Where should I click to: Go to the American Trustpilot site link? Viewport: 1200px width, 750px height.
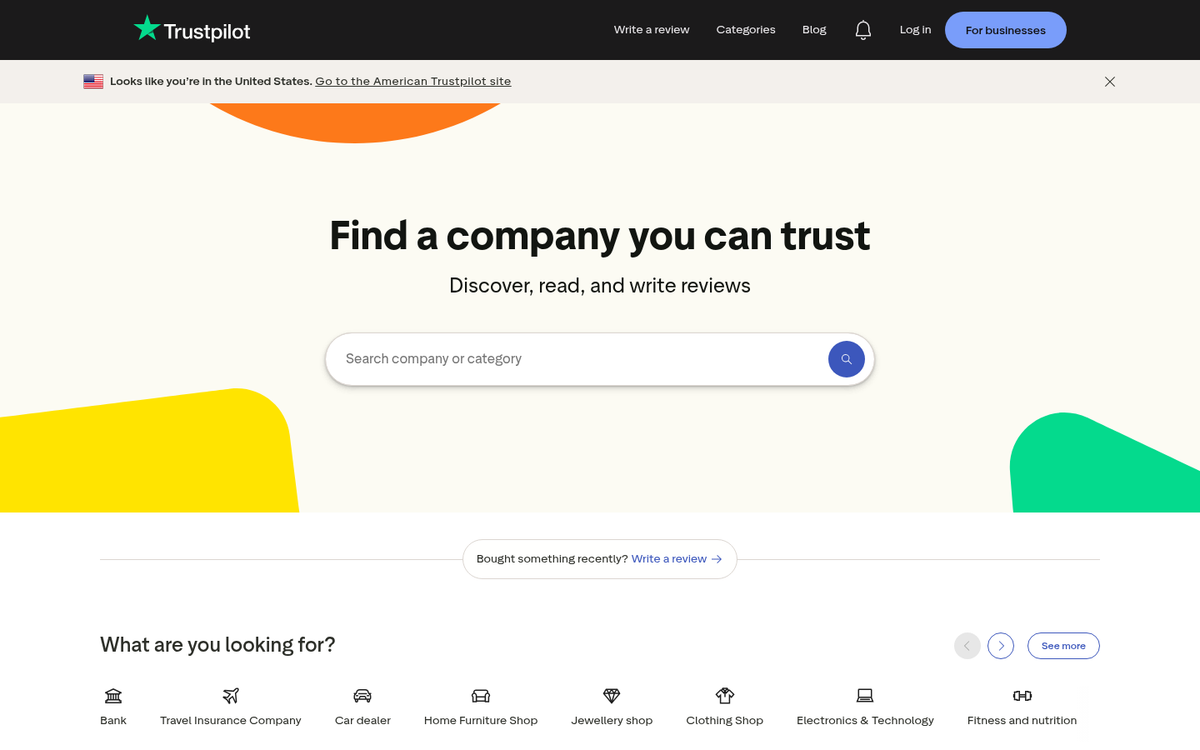pos(412,81)
